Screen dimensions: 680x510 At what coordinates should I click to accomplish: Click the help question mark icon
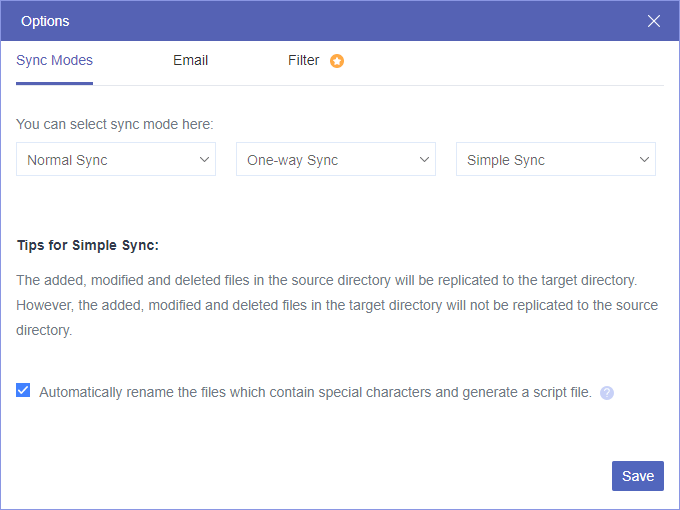coord(607,393)
